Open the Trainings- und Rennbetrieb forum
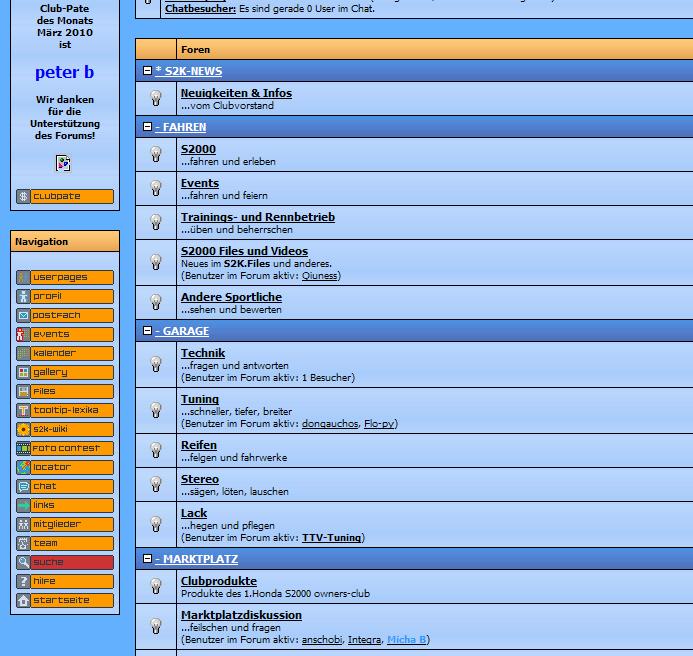The image size is (693, 656). pyautogui.click(x=257, y=217)
